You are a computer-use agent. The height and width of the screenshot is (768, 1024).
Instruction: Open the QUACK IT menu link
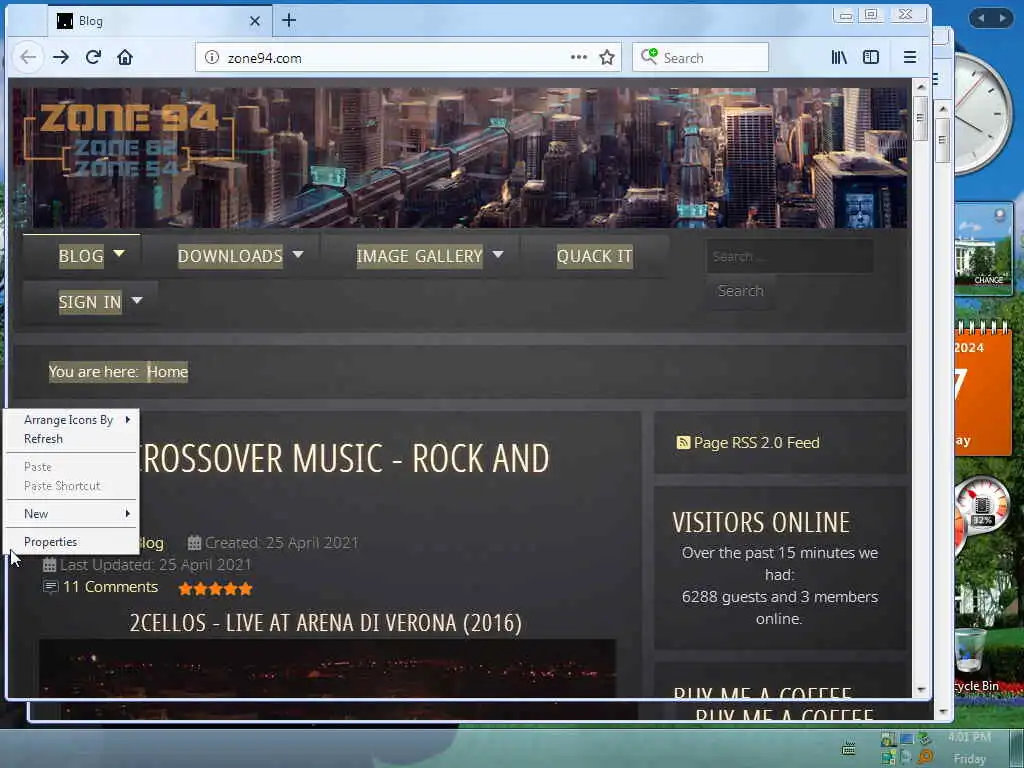point(594,256)
